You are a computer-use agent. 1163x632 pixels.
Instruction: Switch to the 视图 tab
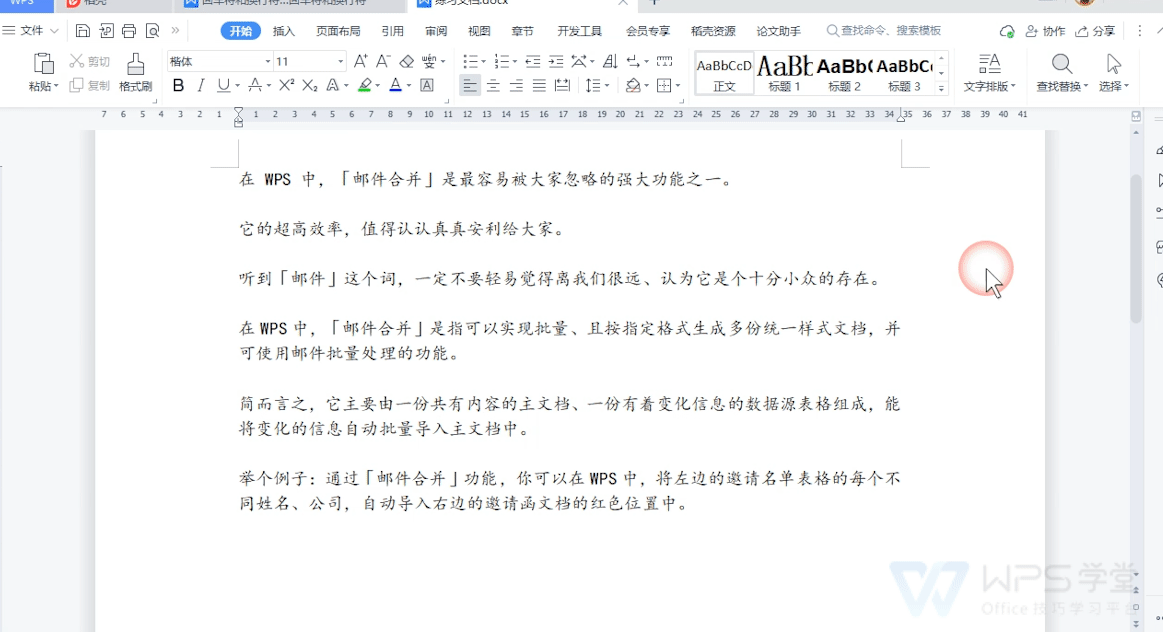pos(479,31)
